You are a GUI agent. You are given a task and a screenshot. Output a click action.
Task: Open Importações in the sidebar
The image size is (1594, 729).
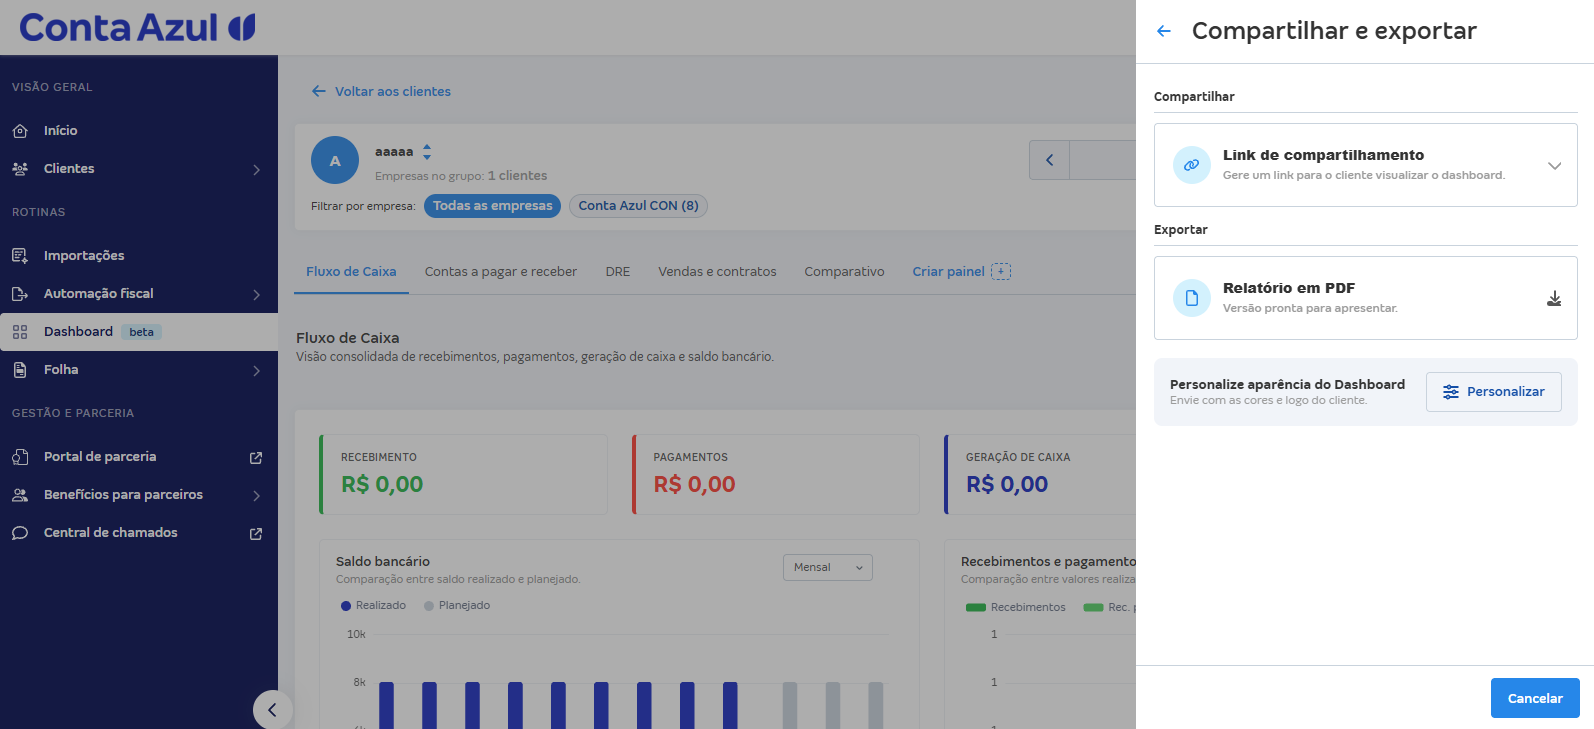pos(139,256)
